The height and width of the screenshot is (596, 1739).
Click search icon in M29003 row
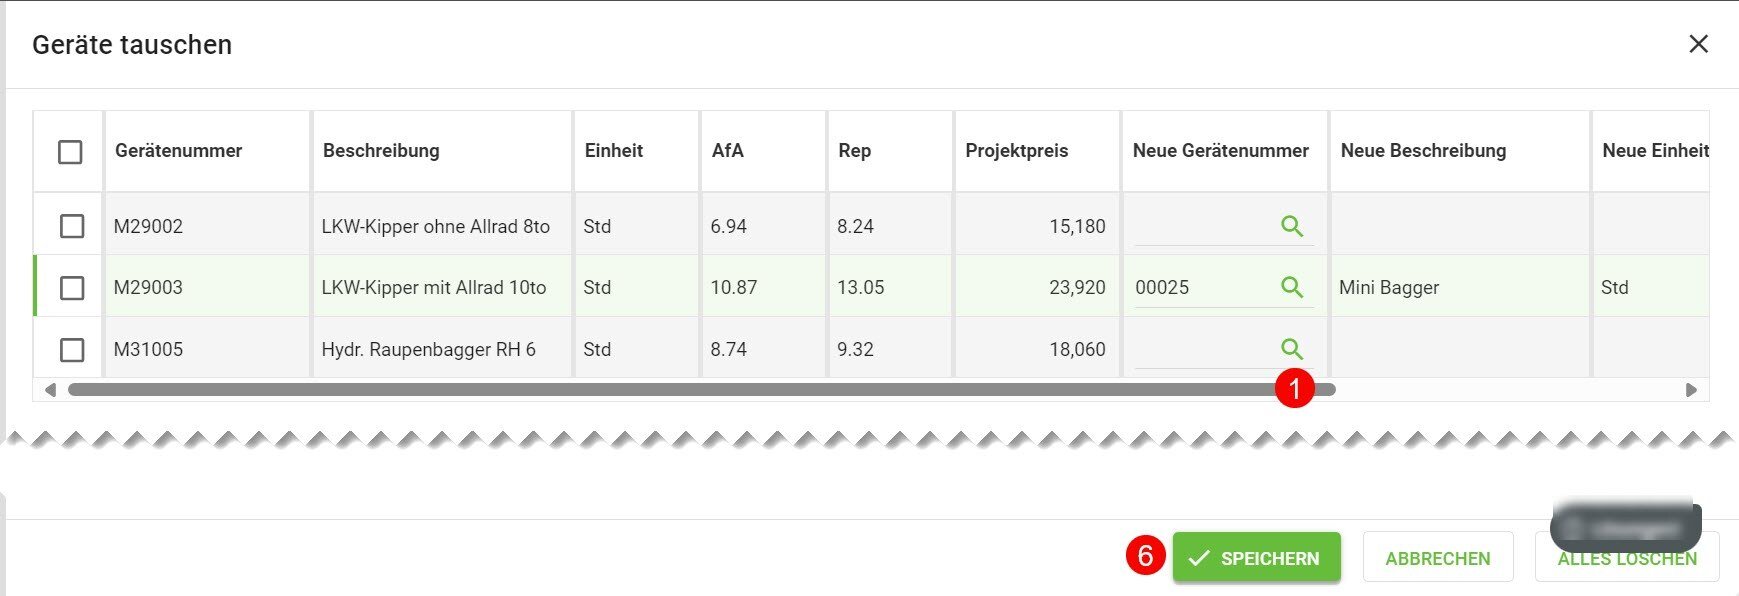coord(1291,287)
